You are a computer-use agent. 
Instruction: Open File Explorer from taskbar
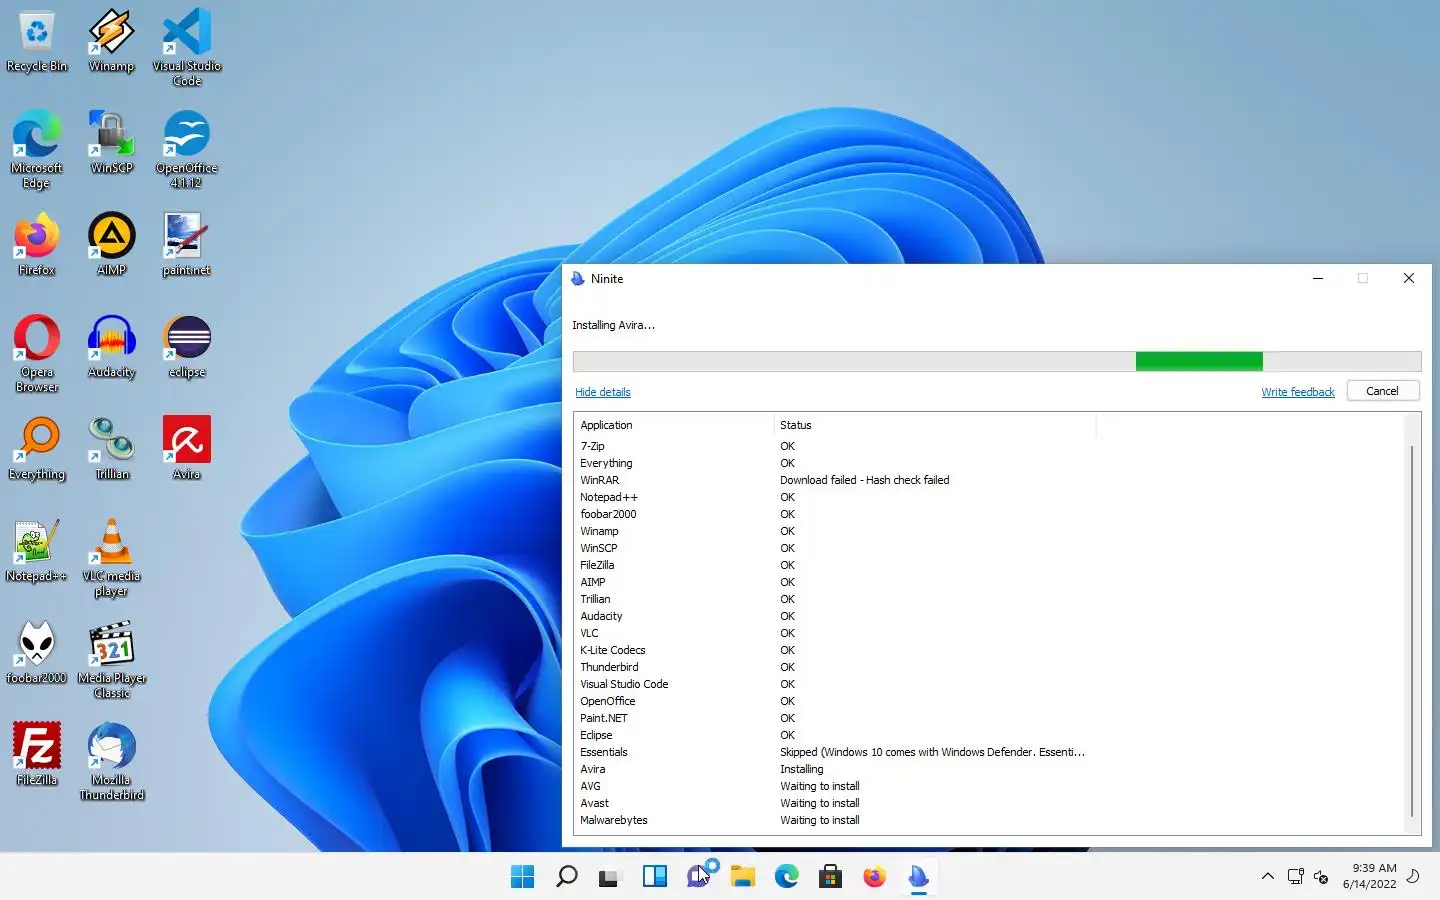point(742,877)
